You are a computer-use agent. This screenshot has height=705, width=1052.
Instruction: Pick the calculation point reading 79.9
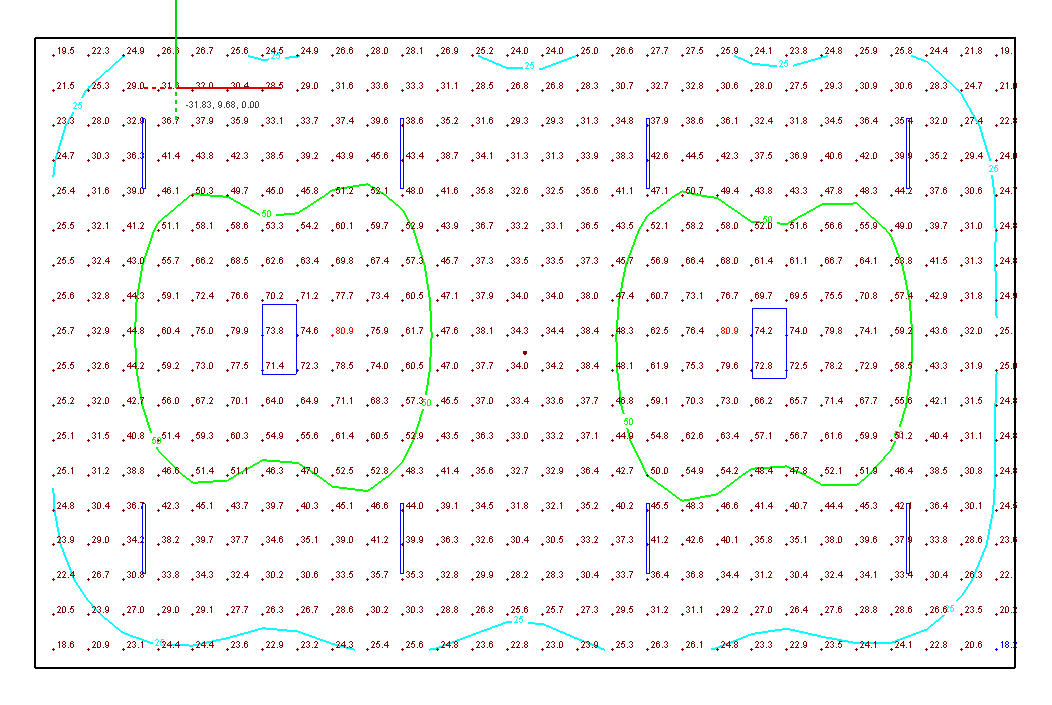tap(240, 331)
